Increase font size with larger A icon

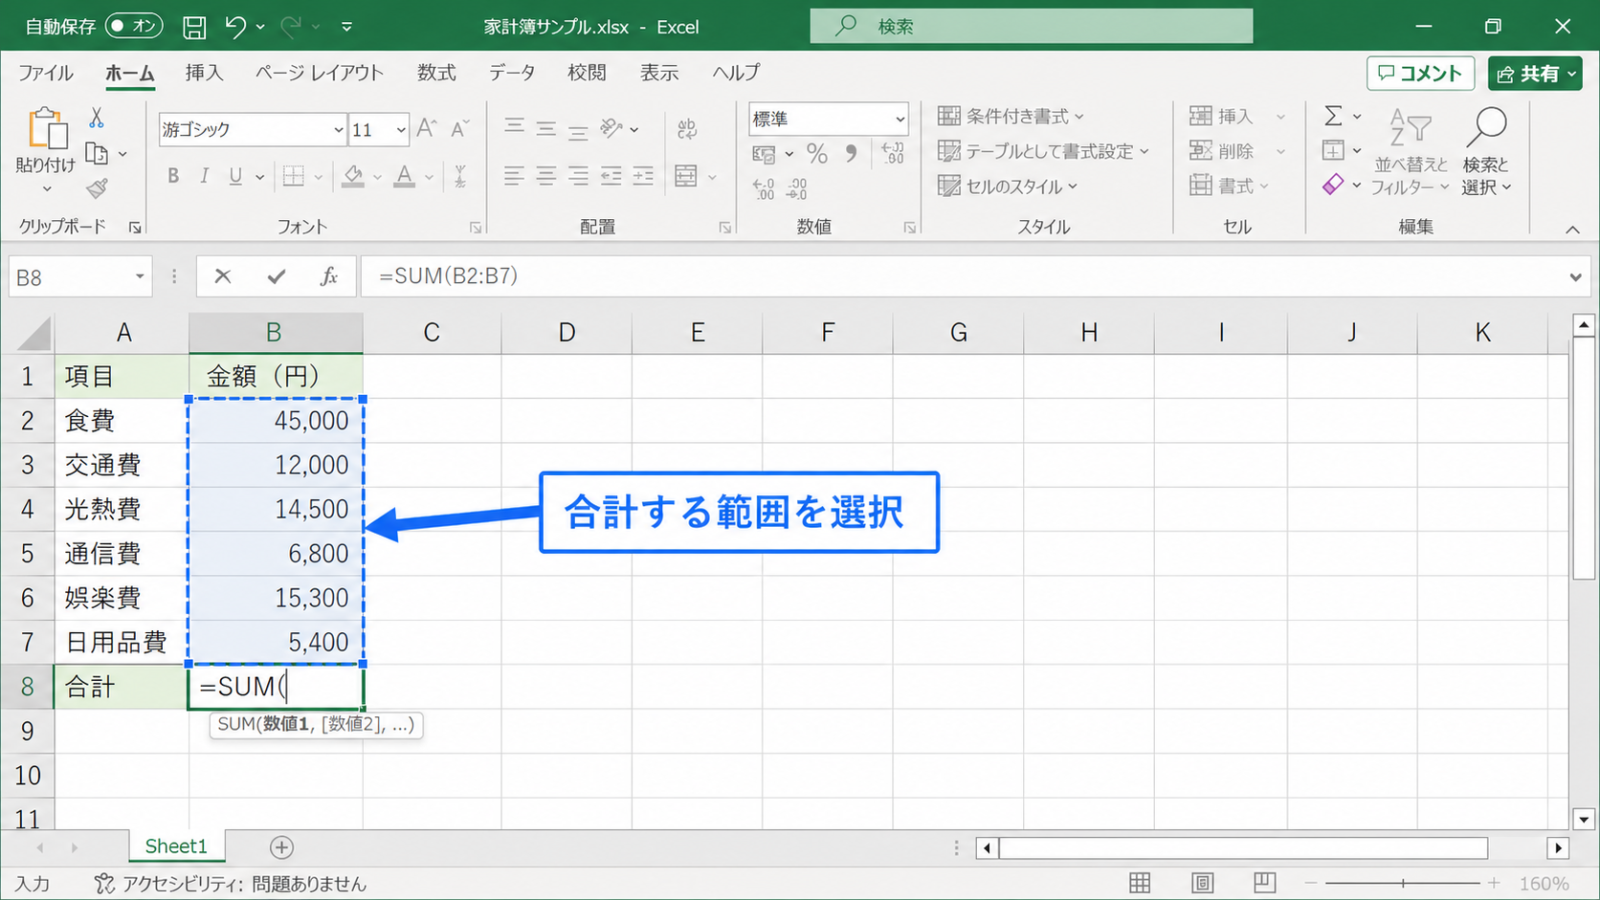point(427,129)
